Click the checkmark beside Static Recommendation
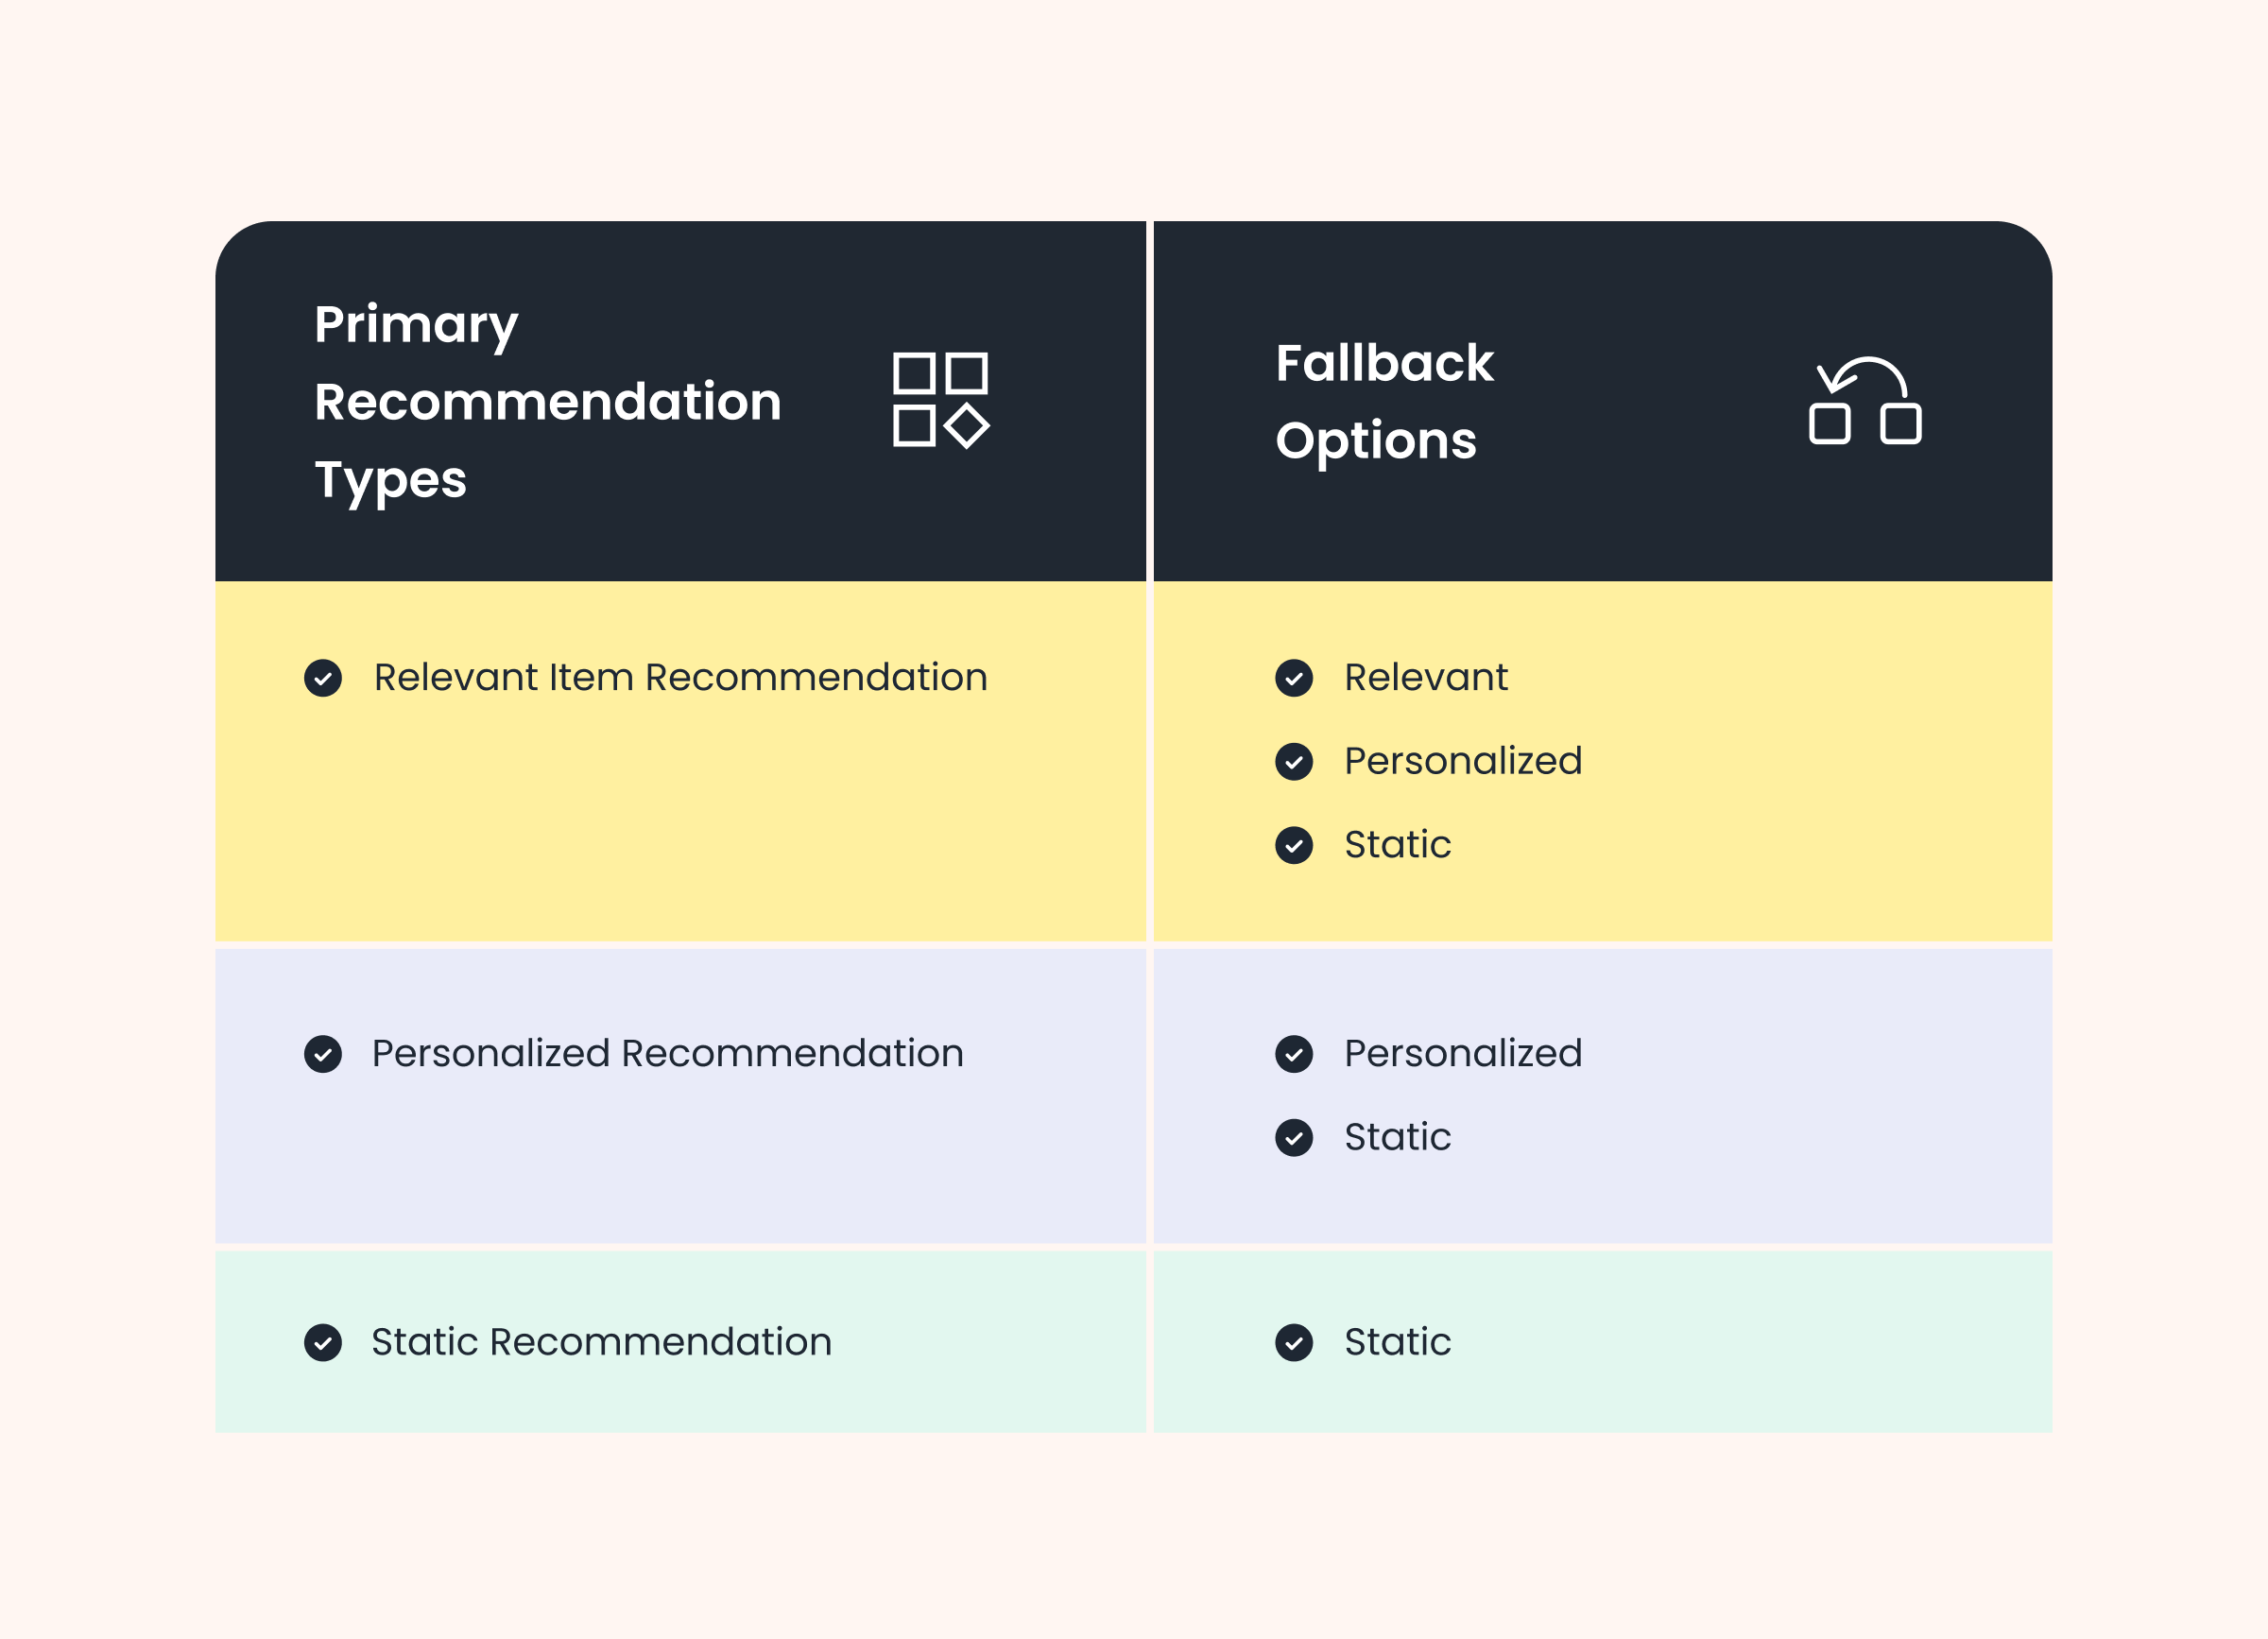 [323, 1343]
